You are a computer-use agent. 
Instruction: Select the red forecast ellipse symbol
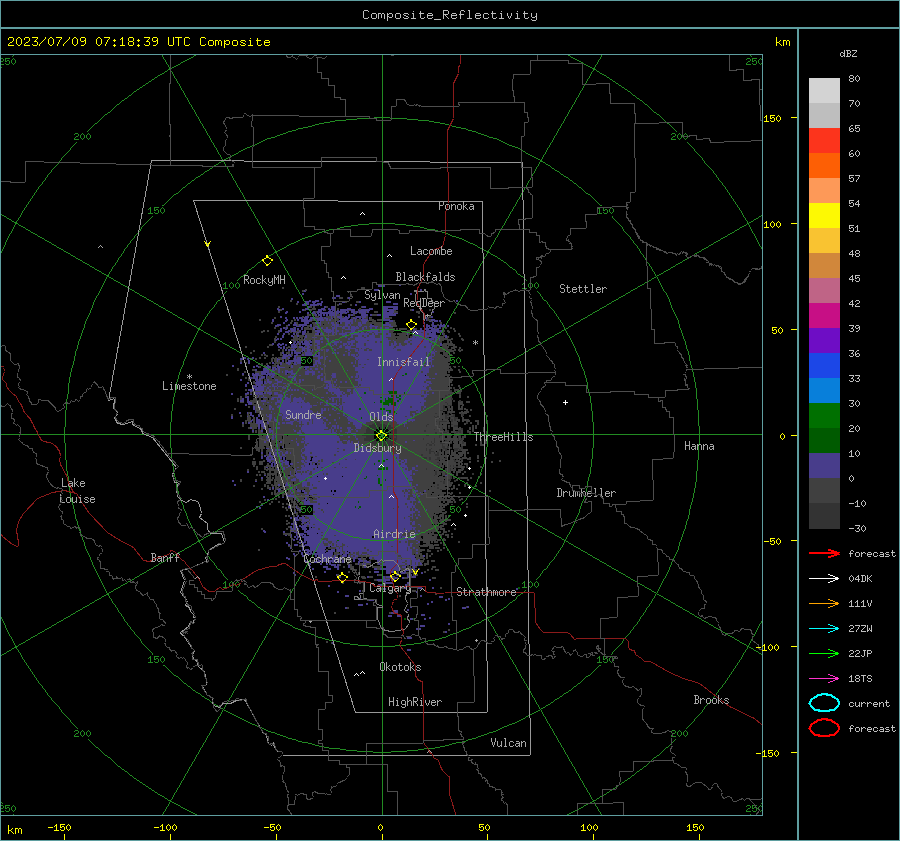[824, 728]
